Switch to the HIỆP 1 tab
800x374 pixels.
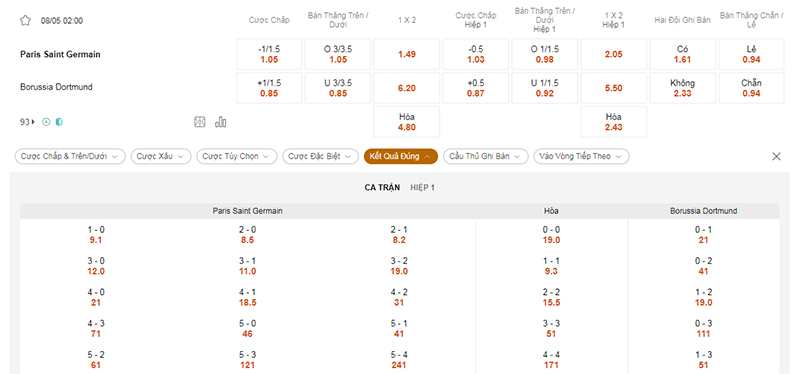pos(422,188)
